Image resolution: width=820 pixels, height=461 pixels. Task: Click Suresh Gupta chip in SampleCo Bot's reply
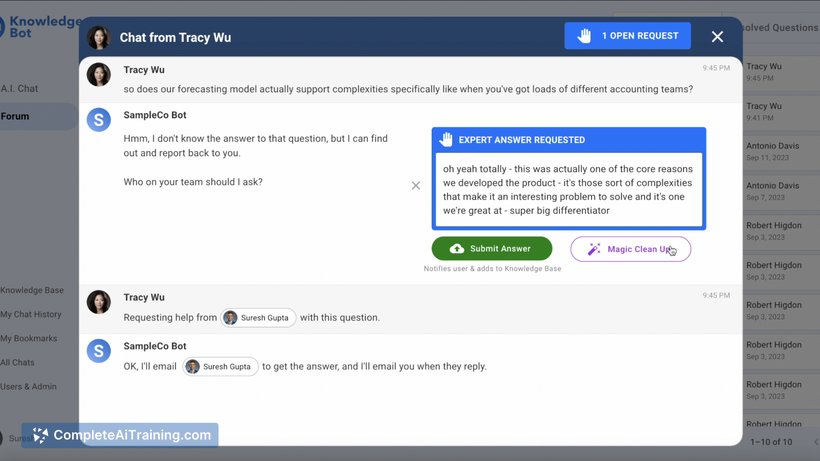[220, 366]
